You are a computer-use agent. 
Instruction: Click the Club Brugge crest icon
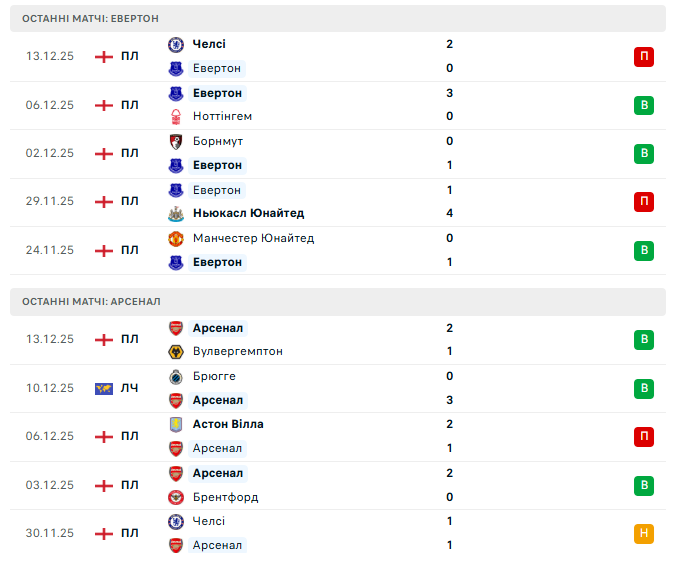(x=176, y=376)
